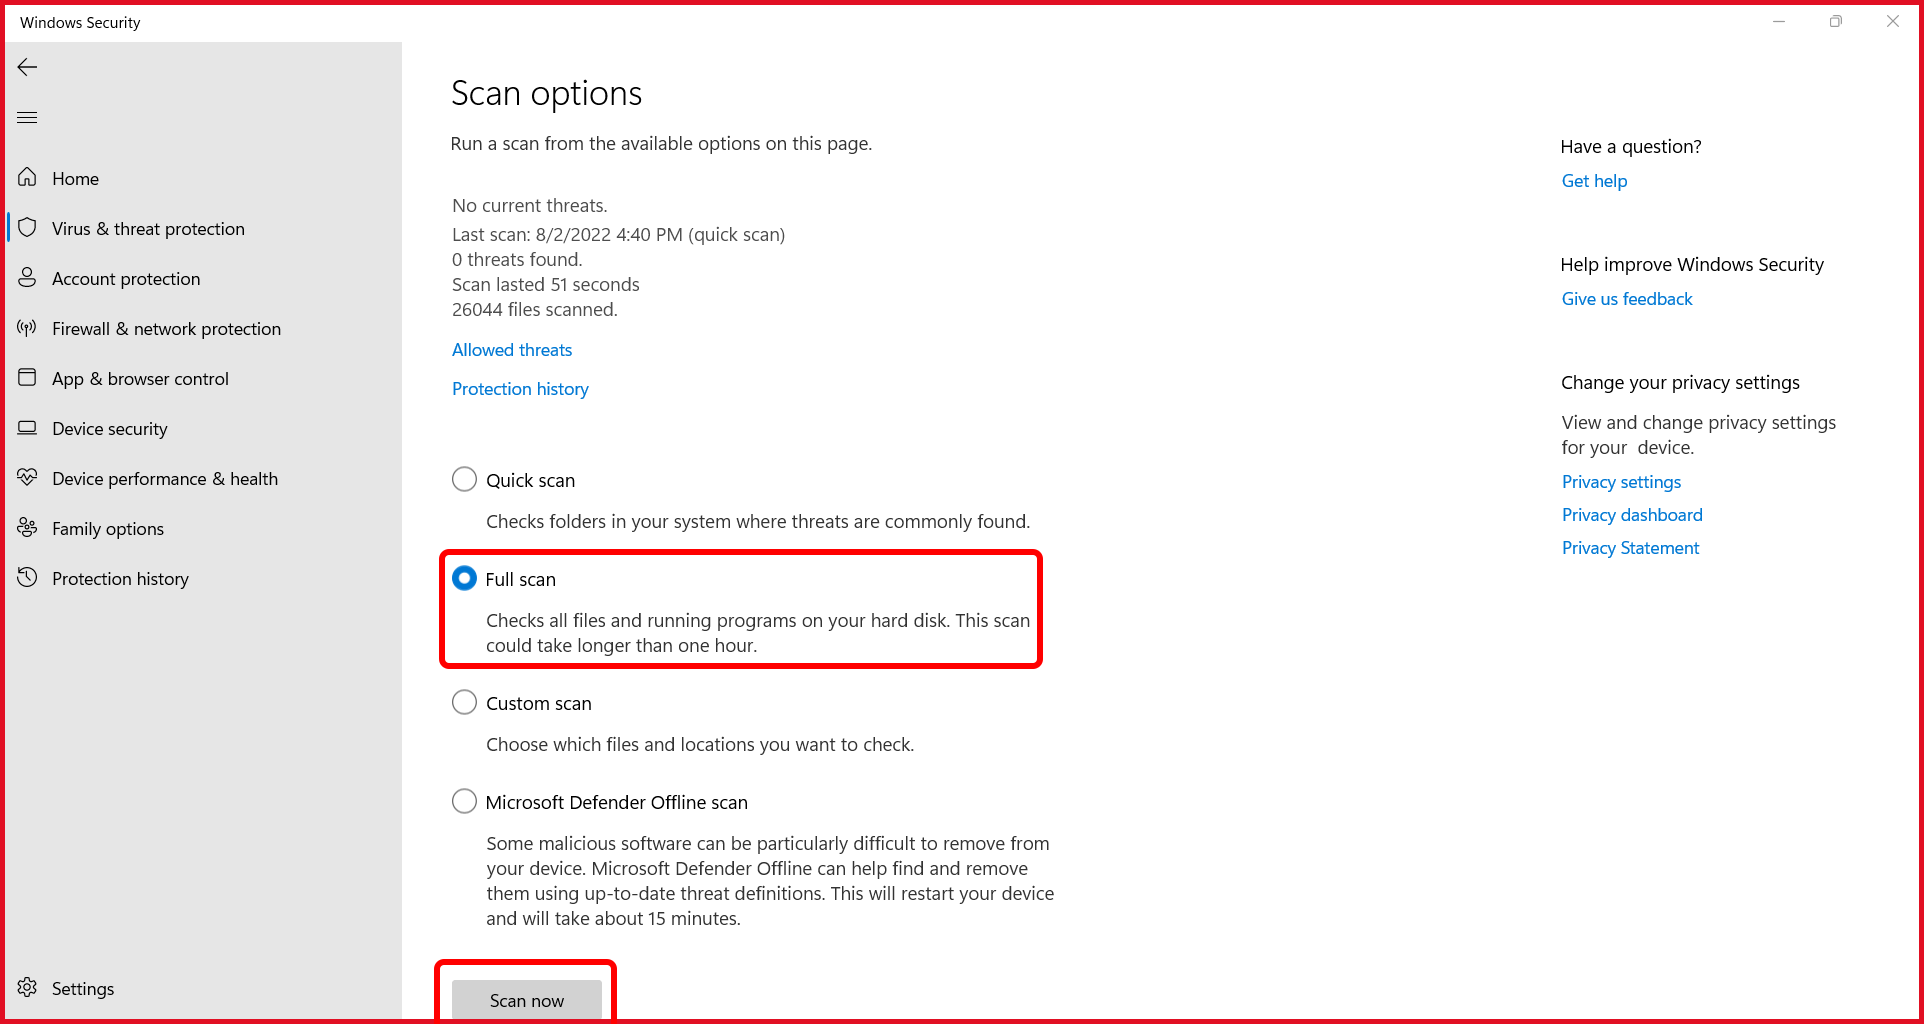Open the Protection history link under scan results
This screenshot has width=1924, height=1024.
(520, 389)
